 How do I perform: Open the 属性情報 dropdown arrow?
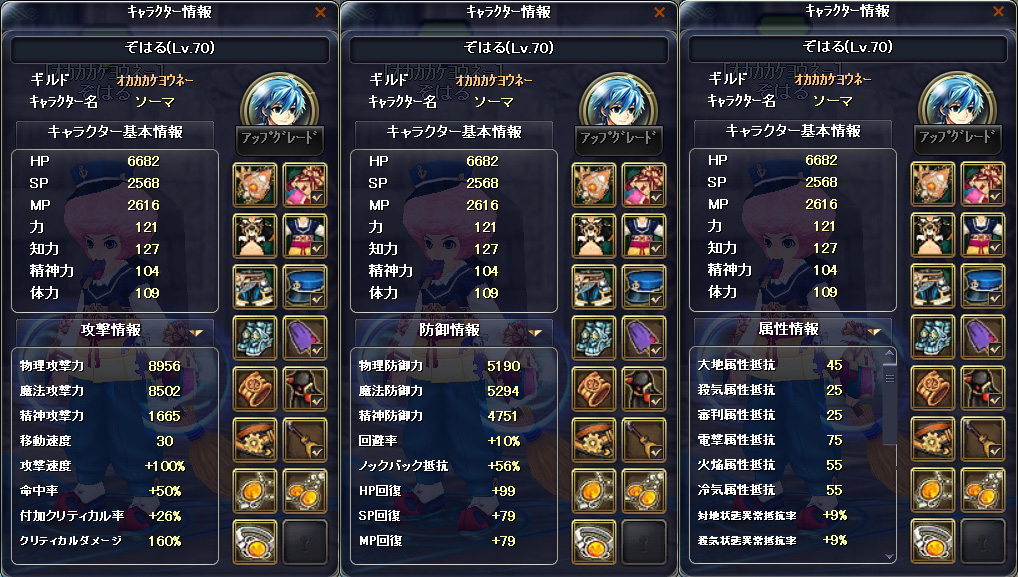point(874,332)
